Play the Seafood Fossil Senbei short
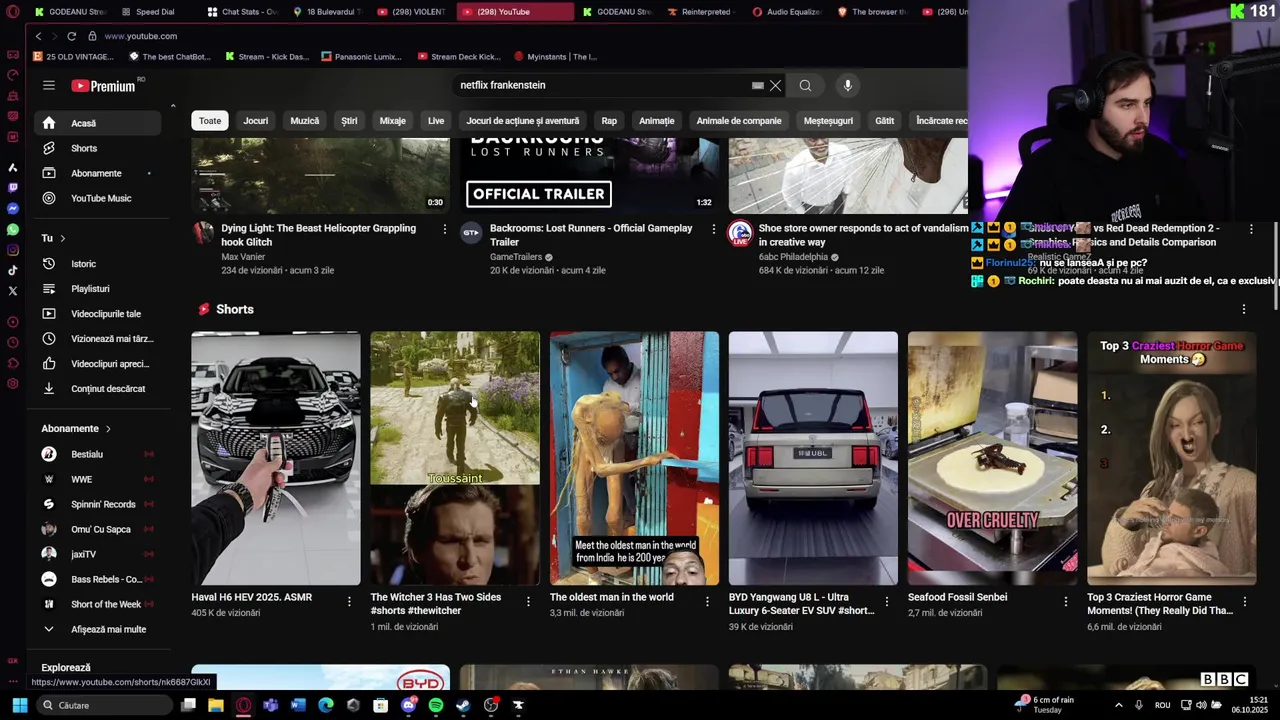 993,458
